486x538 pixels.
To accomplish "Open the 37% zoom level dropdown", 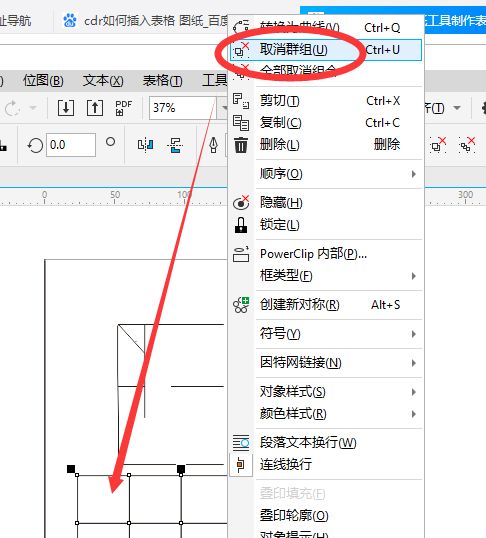I will (223, 108).
